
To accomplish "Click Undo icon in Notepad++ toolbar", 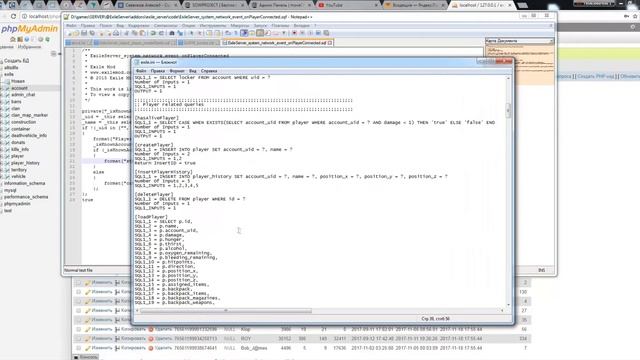I will (x=154, y=33).
